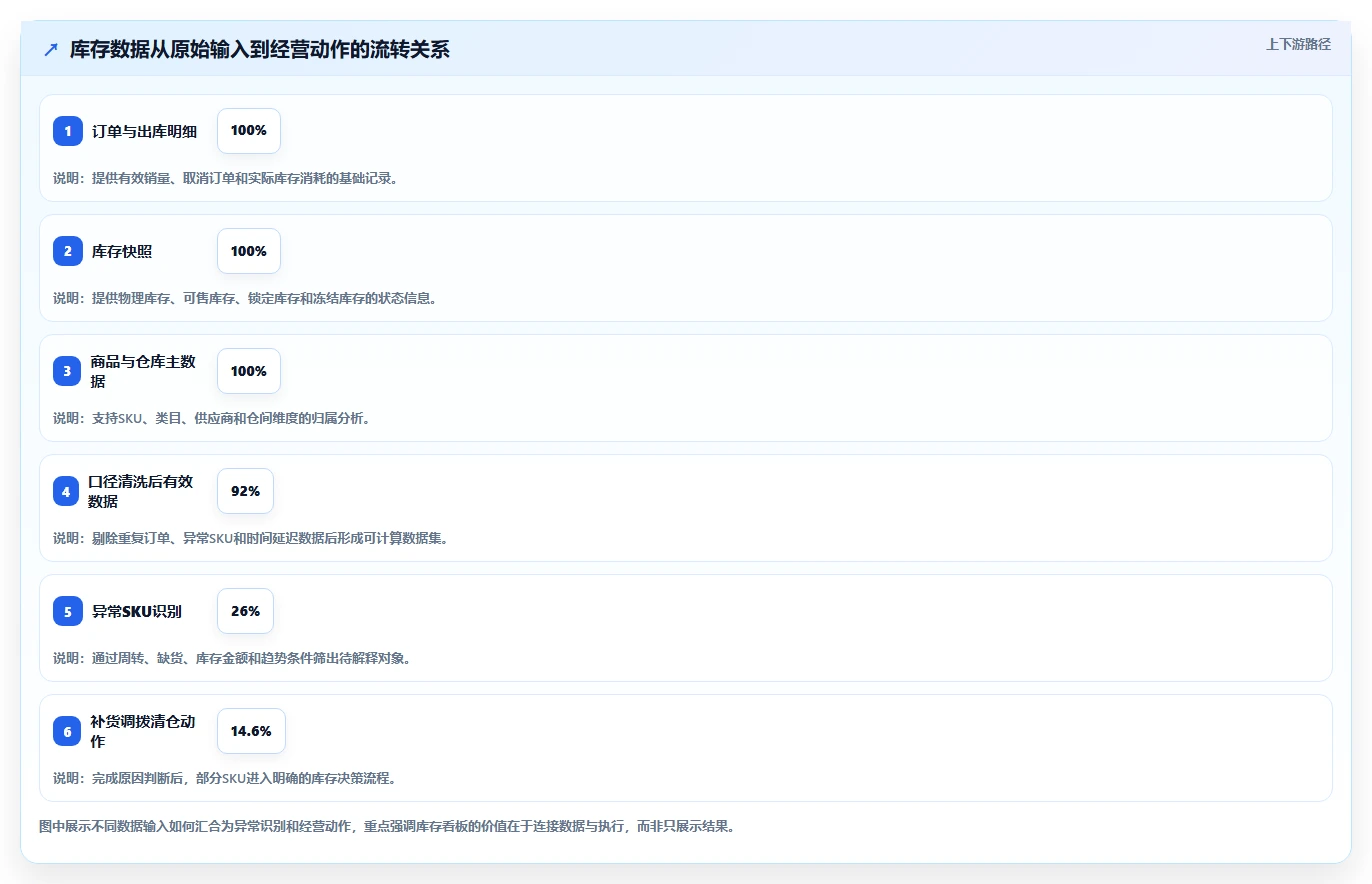
Task: Click the footer note starting 图中展示不同数据输入
Action: coord(387,827)
